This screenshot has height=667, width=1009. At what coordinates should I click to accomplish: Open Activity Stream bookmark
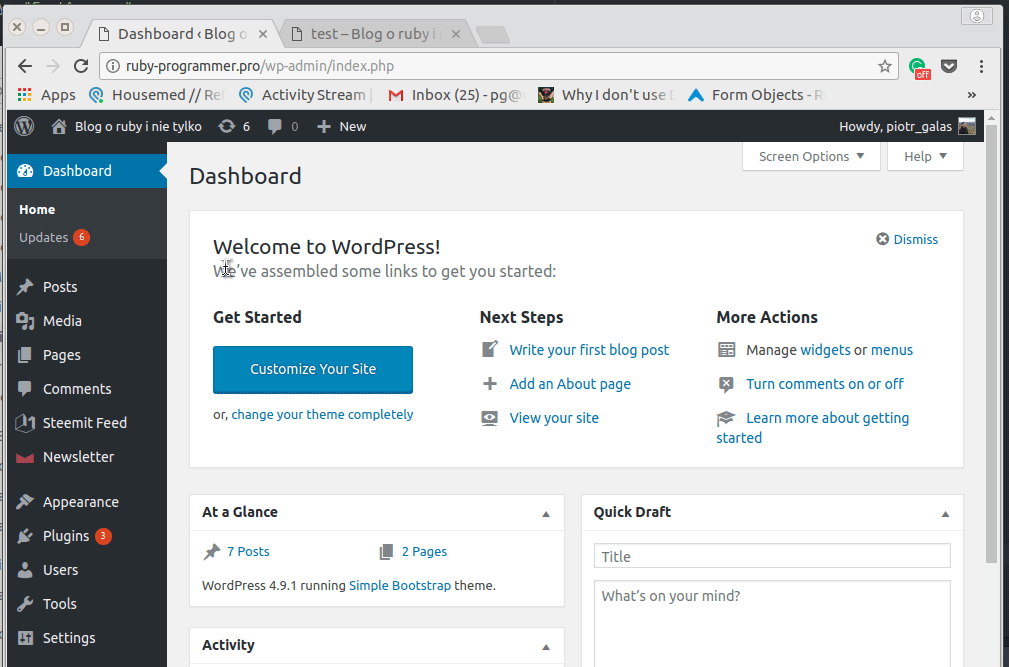coord(305,95)
